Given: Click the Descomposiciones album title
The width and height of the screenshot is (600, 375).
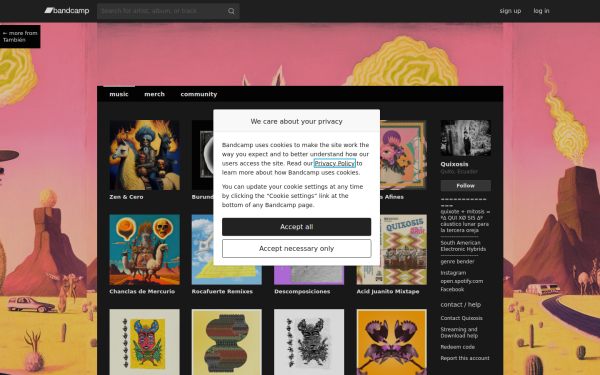Looking at the screenshot, I should pyautogui.click(x=302, y=292).
